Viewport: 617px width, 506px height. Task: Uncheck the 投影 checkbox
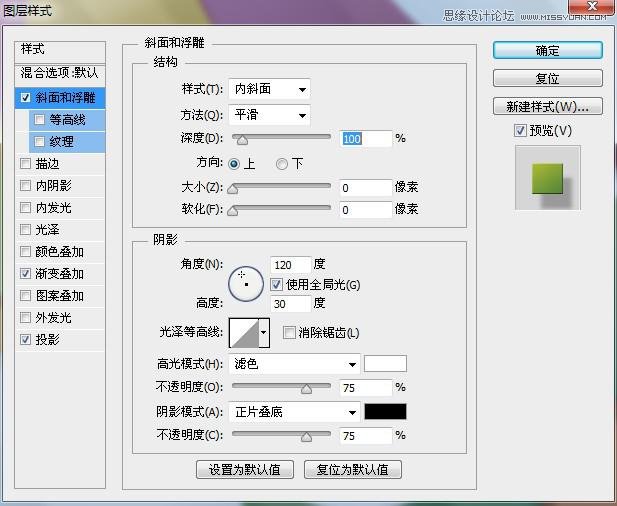26,339
